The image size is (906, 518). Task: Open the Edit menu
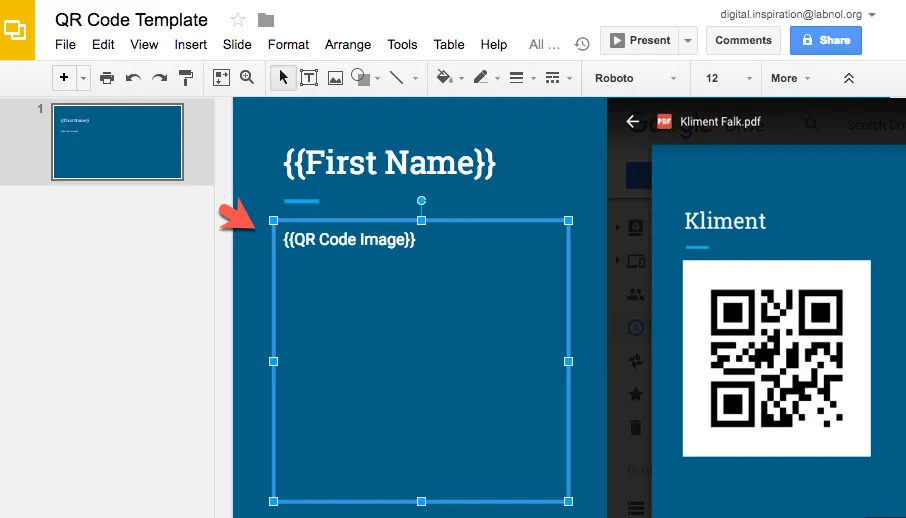(x=103, y=45)
